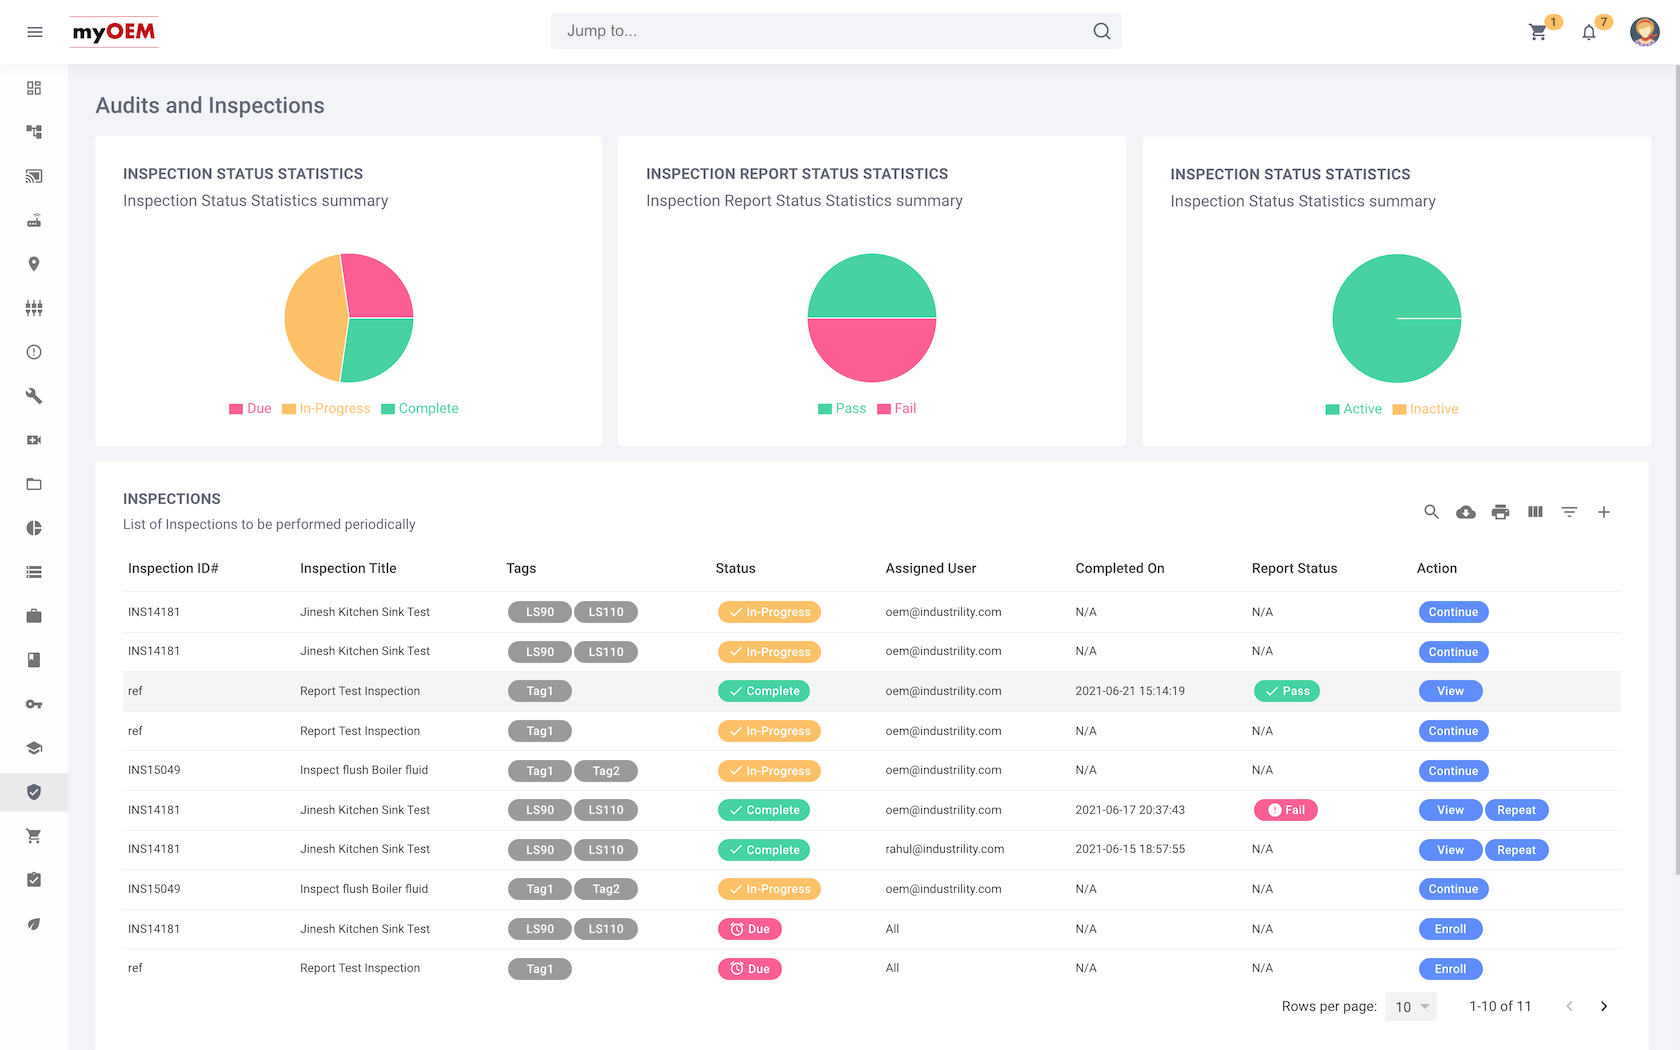Open the pie chart icon in sidebar
Image resolution: width=1680 pixels, height=1050 pixels.
click(x=34, y=528)
